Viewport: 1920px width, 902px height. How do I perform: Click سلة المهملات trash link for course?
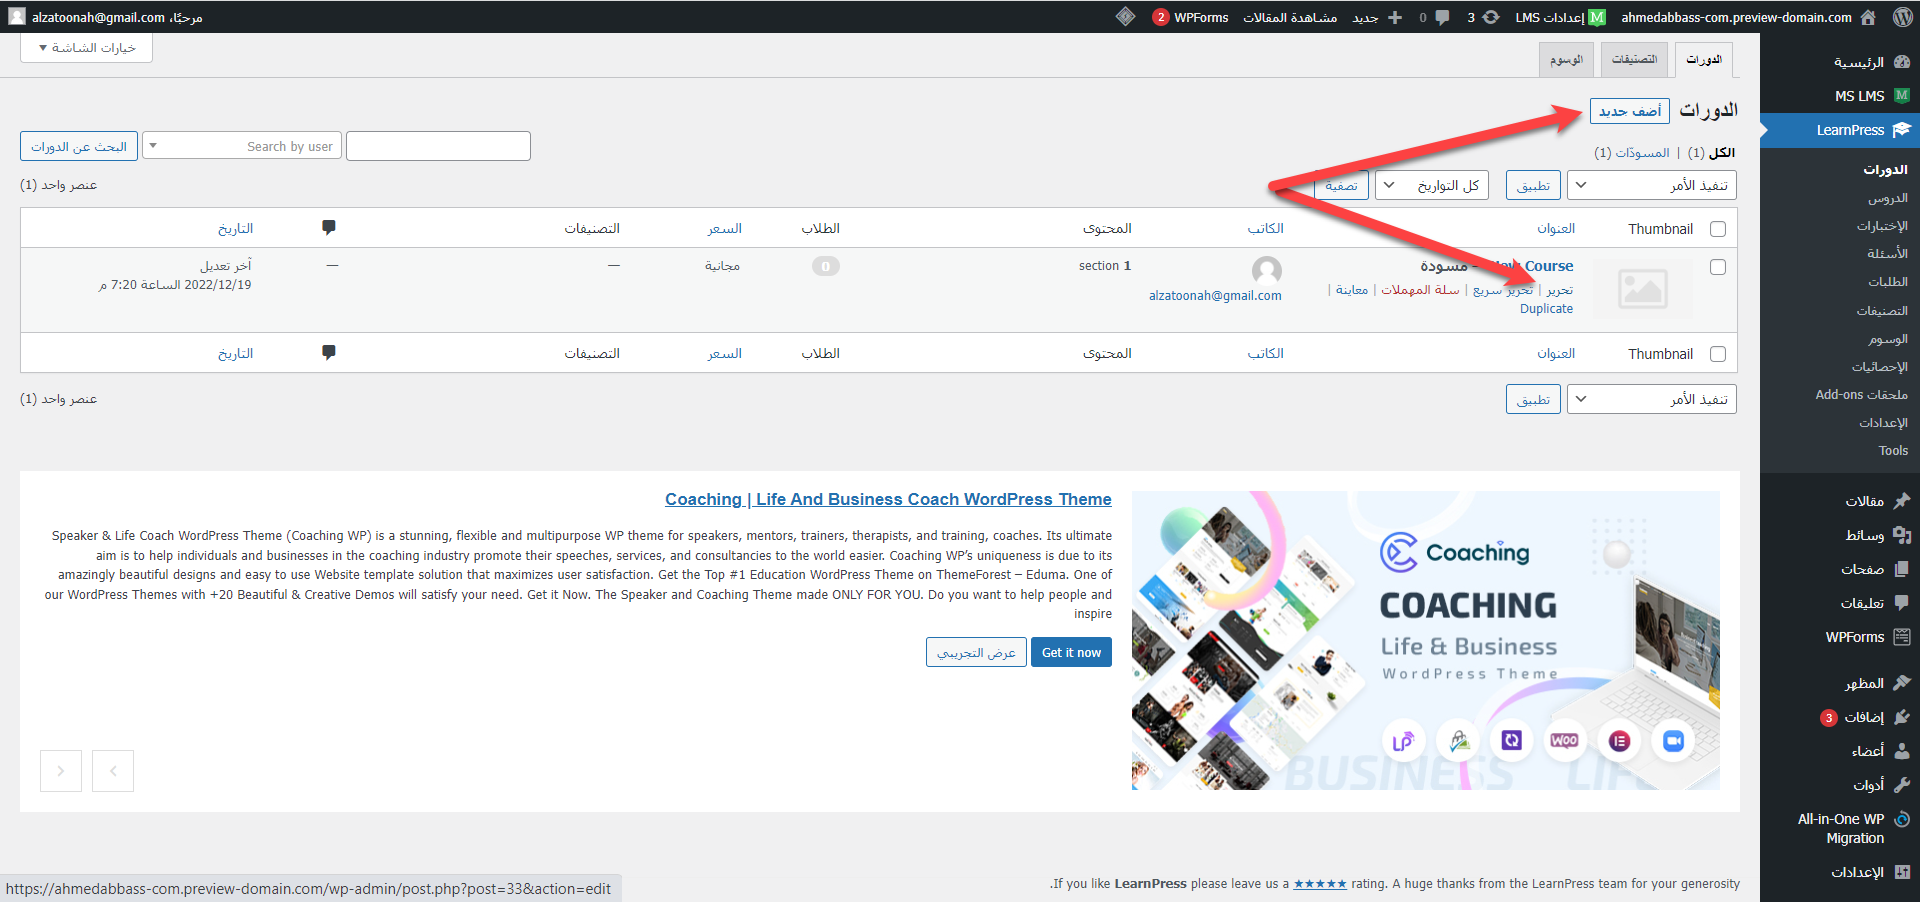[1420, 290]
